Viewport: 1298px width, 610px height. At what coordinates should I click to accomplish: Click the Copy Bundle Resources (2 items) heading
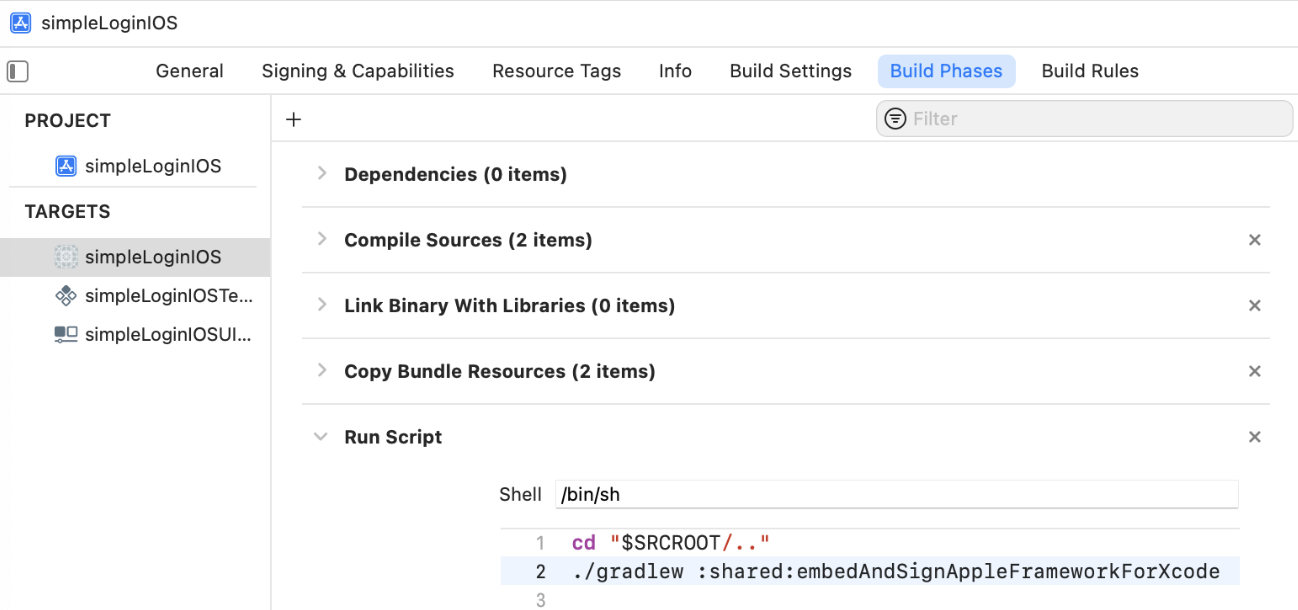[500, 371]
